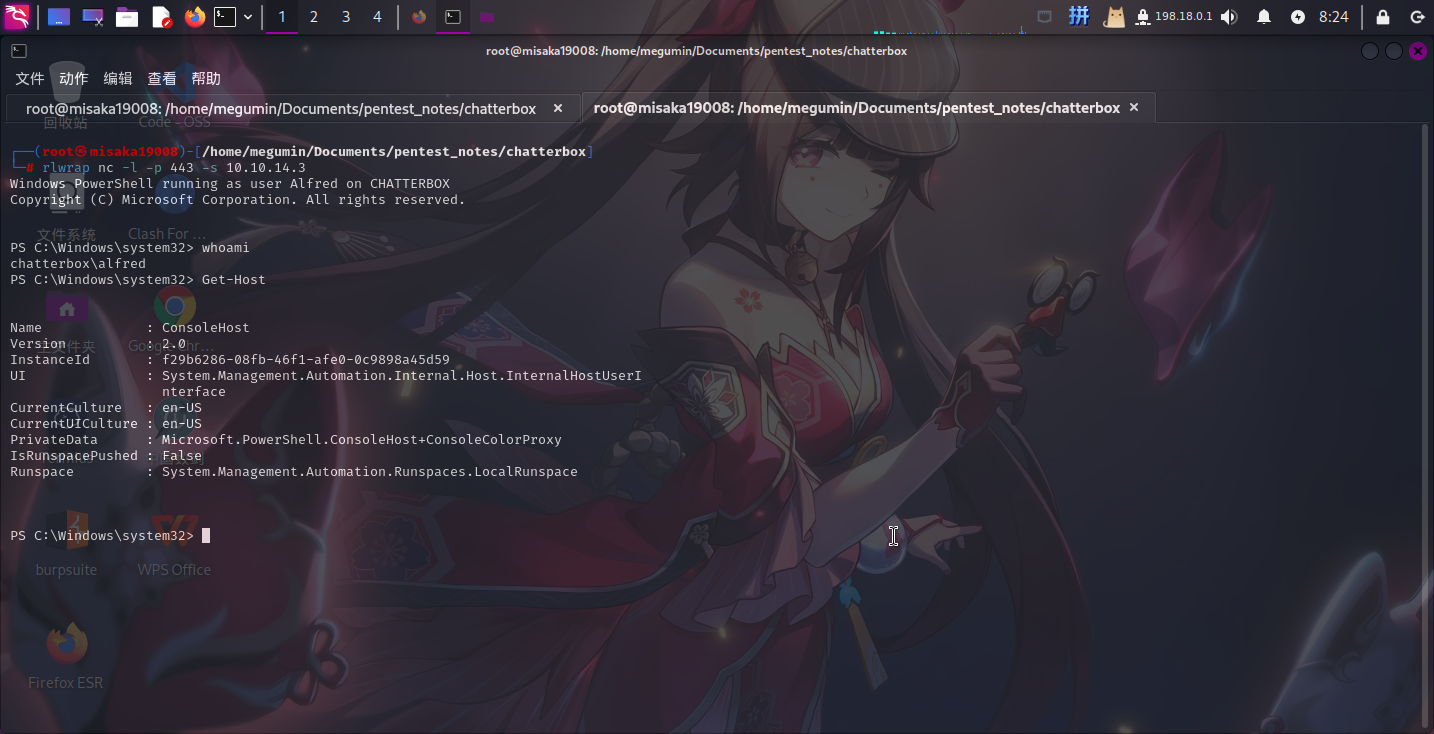Open the notifications bell icon
1434x734 pixels.
click(x=1264, y=17)
